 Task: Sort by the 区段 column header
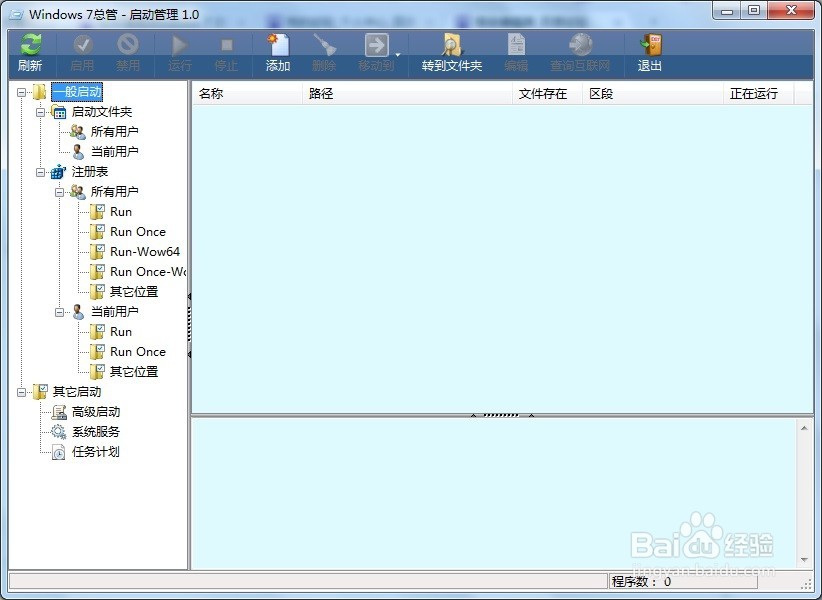[x=653, y=93]
